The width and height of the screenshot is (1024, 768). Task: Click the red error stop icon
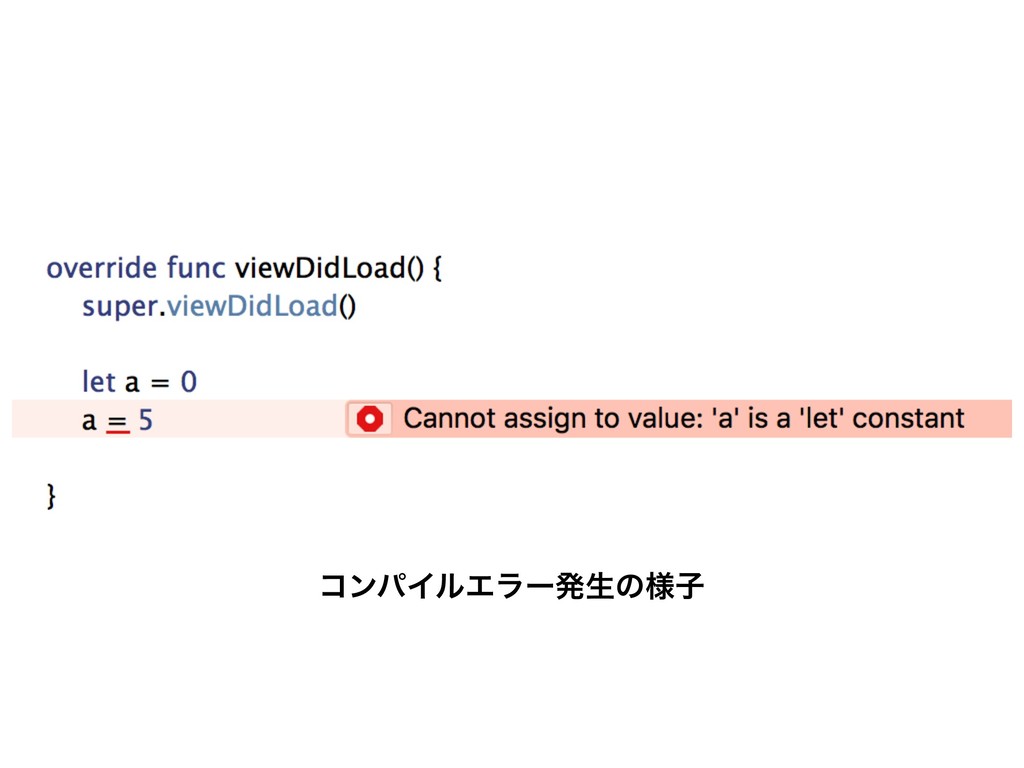pos(370,419)
